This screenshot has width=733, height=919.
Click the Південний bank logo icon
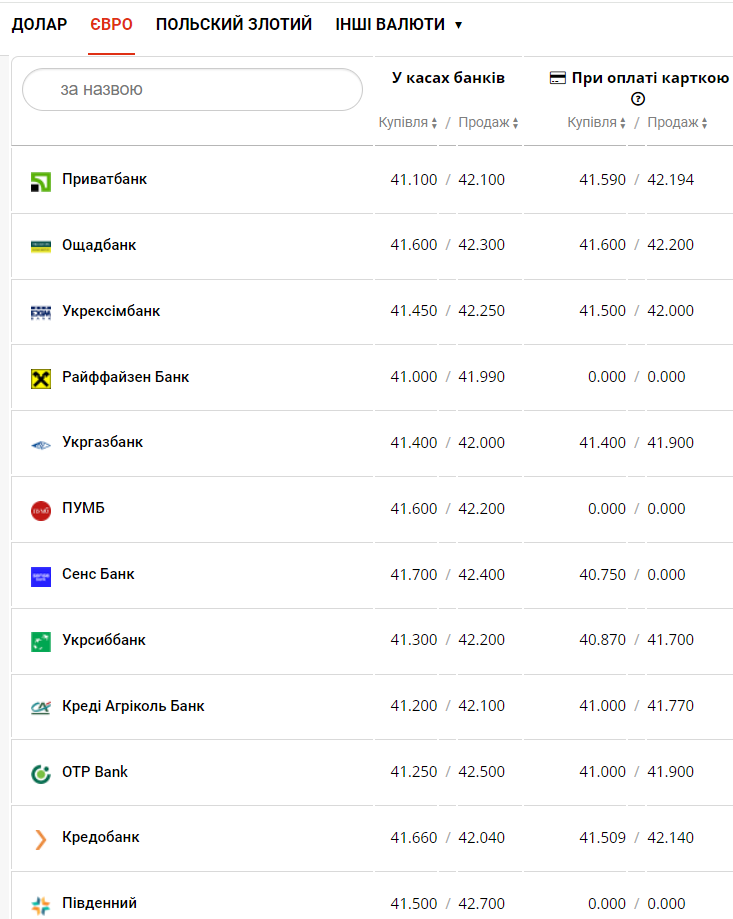40,906
